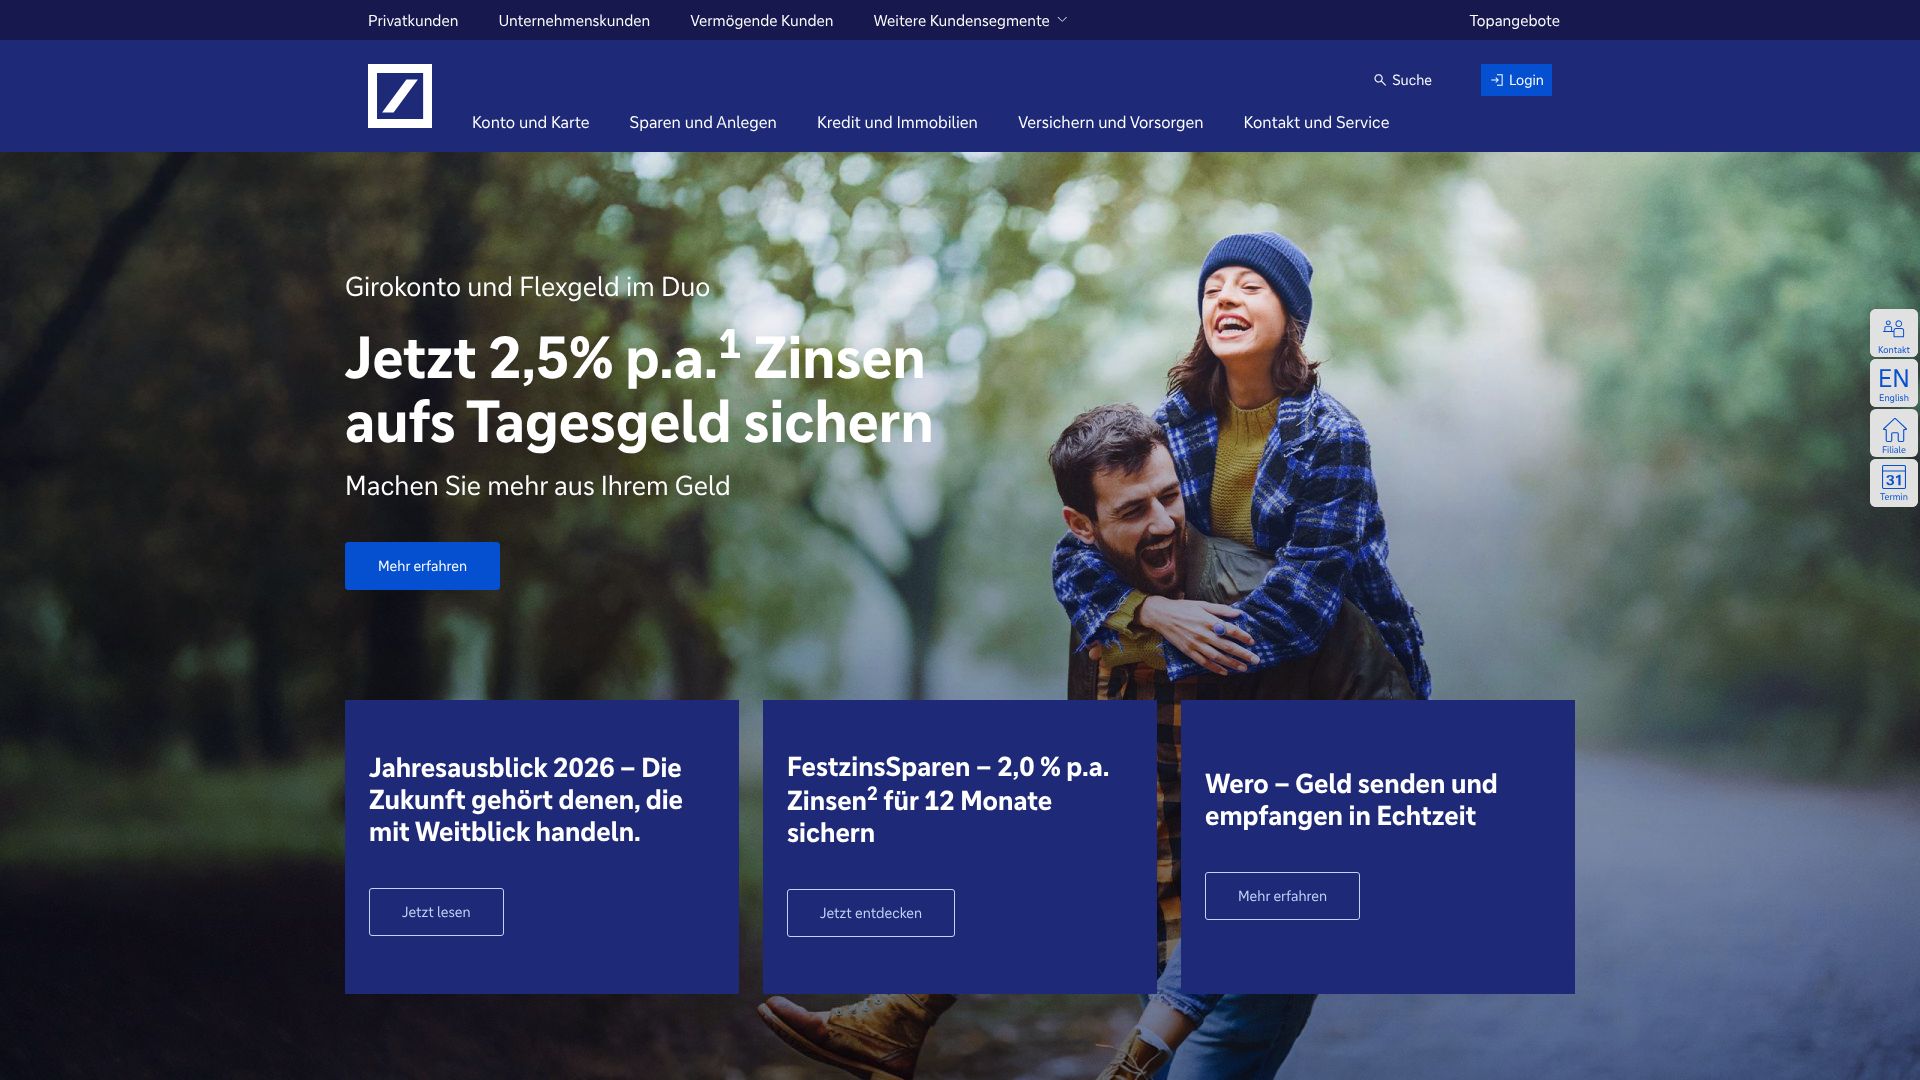Switch to English via EN icon
The width and height of the screenshot is (1920, 1080).
click(x=1893, y=383)
